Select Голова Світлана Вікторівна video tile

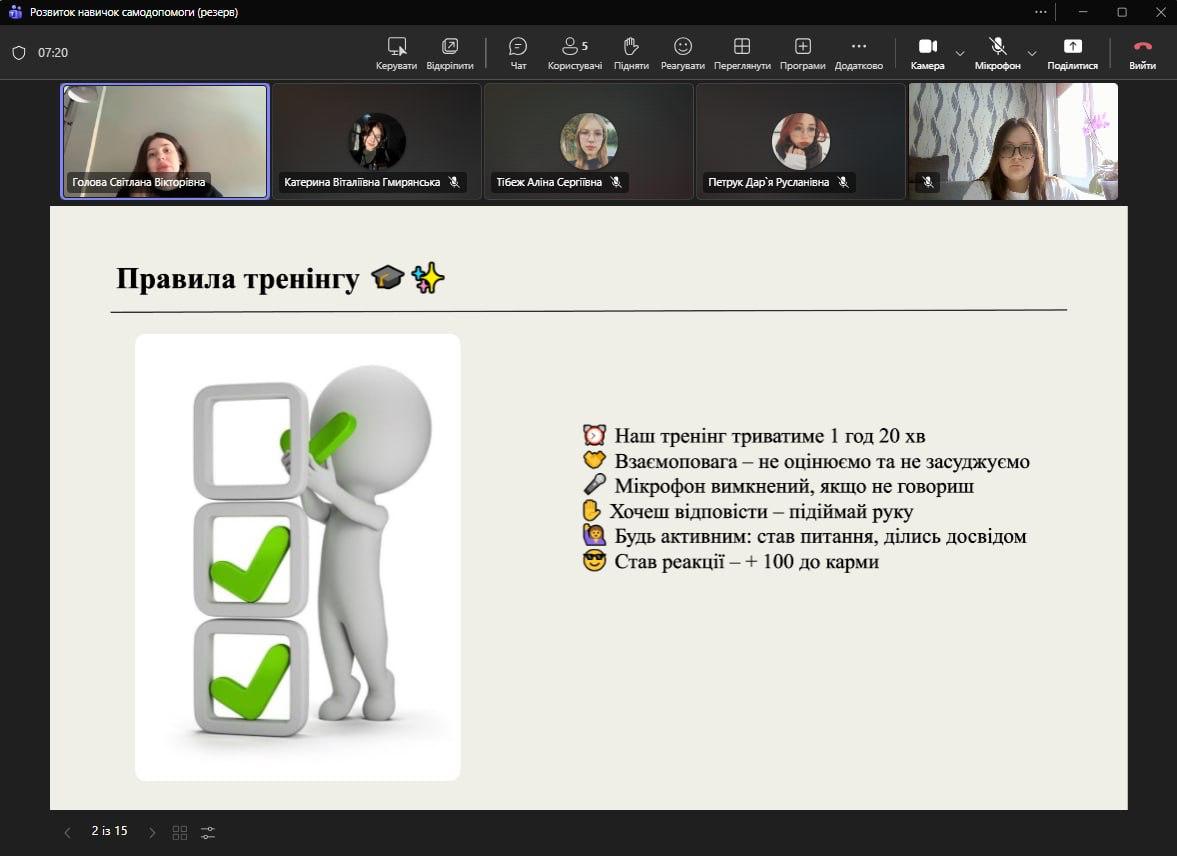165,141
